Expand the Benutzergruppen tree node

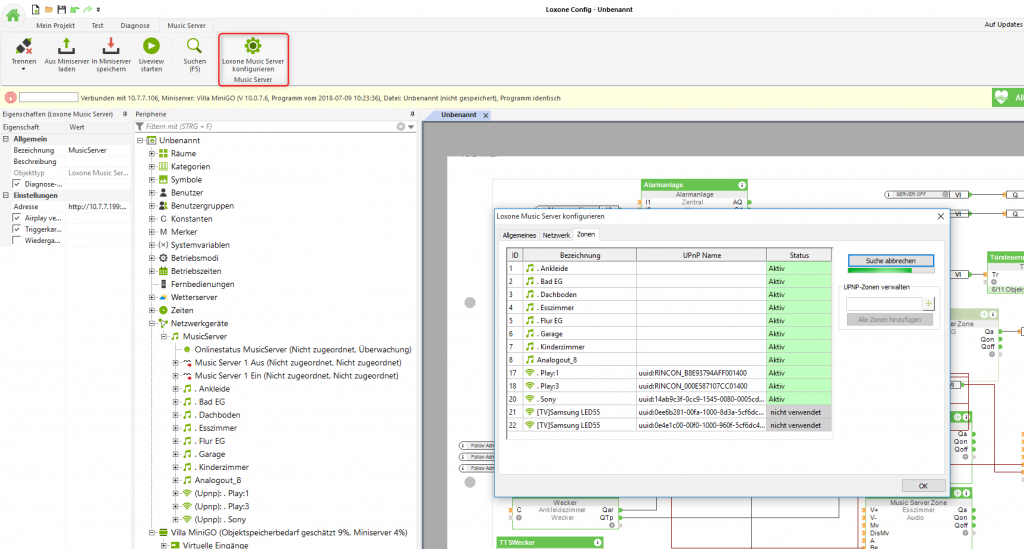[152, 206]
